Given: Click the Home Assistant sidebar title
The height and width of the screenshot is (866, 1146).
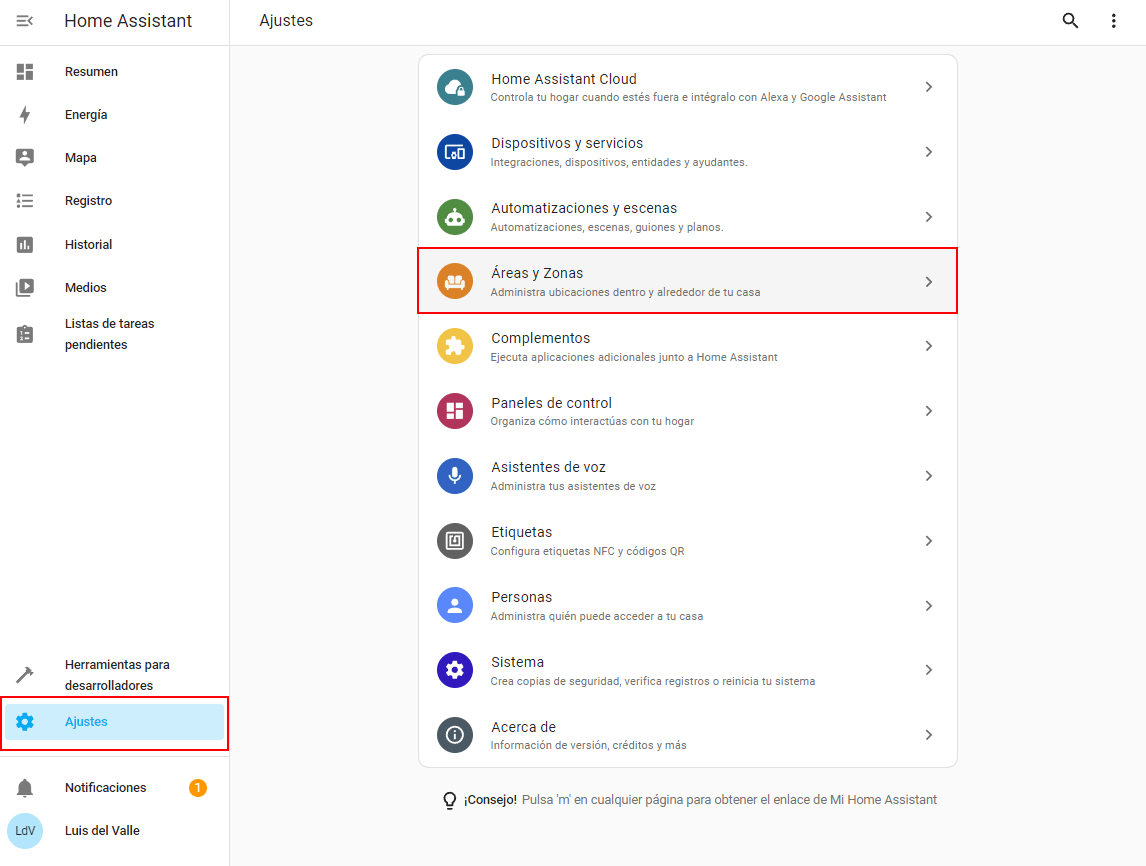Looking at the screenshot, I should (x=128, y=20).
